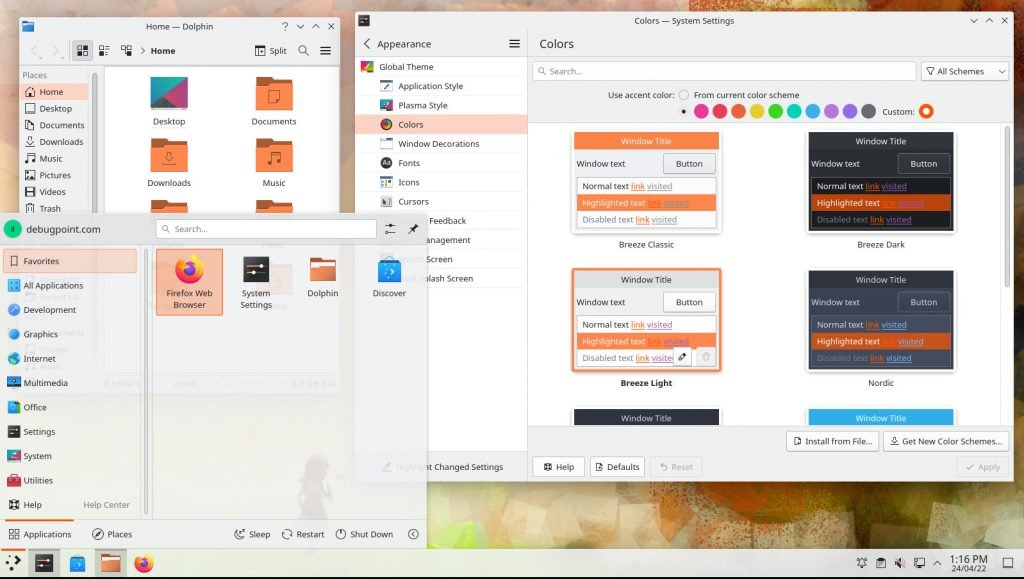Open the Downloads folder icon in Dolphin's file view
1024x579 pixels.
tap(169, 155)
